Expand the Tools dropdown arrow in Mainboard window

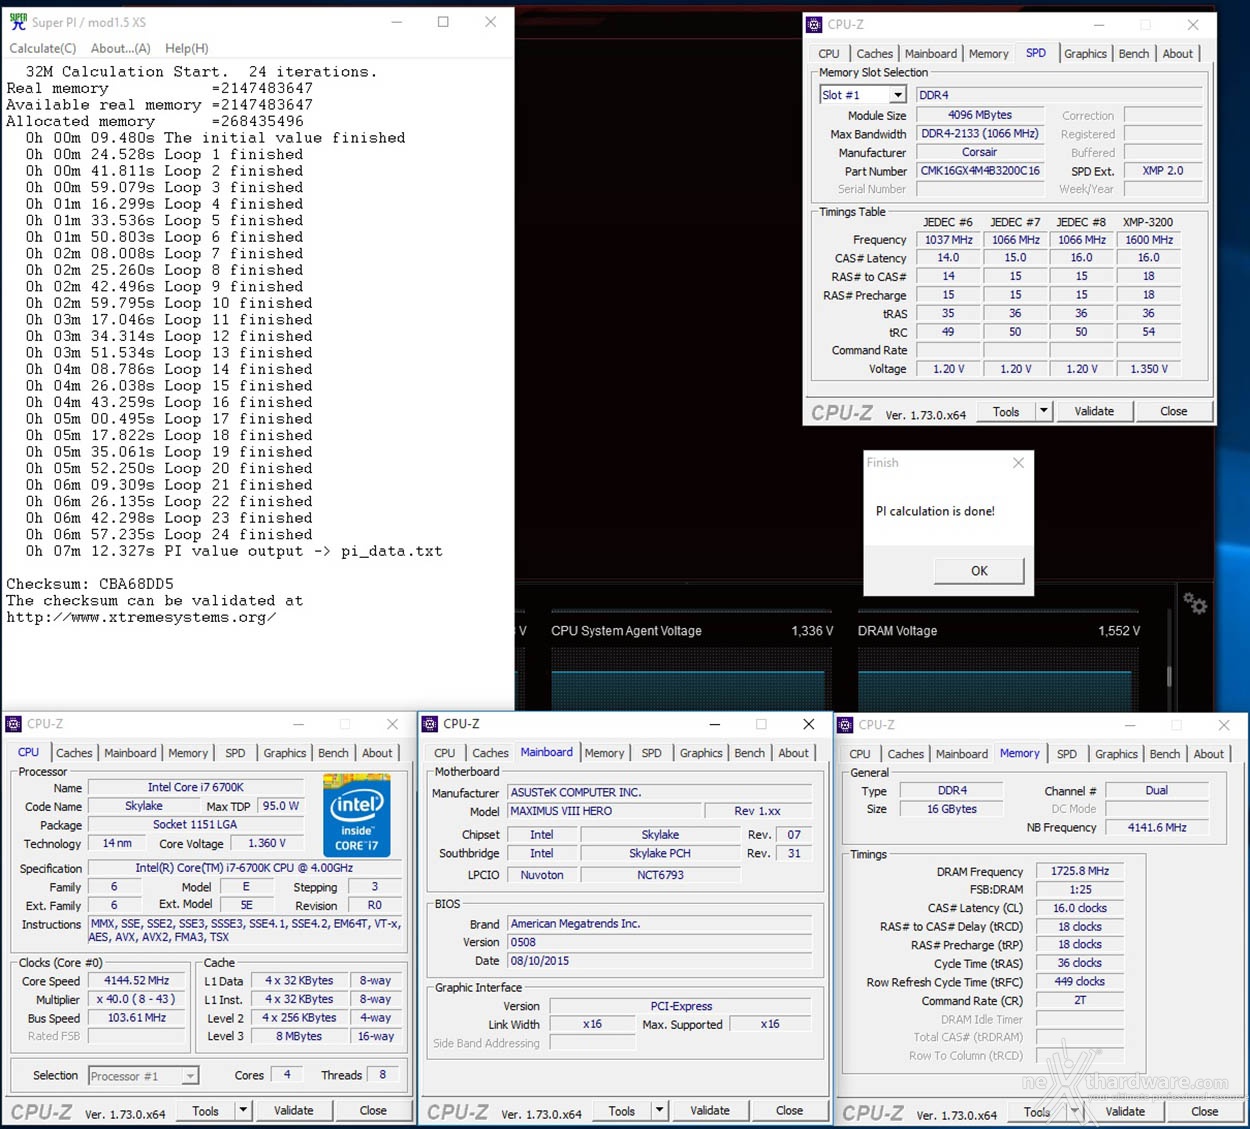[659, 1111]
